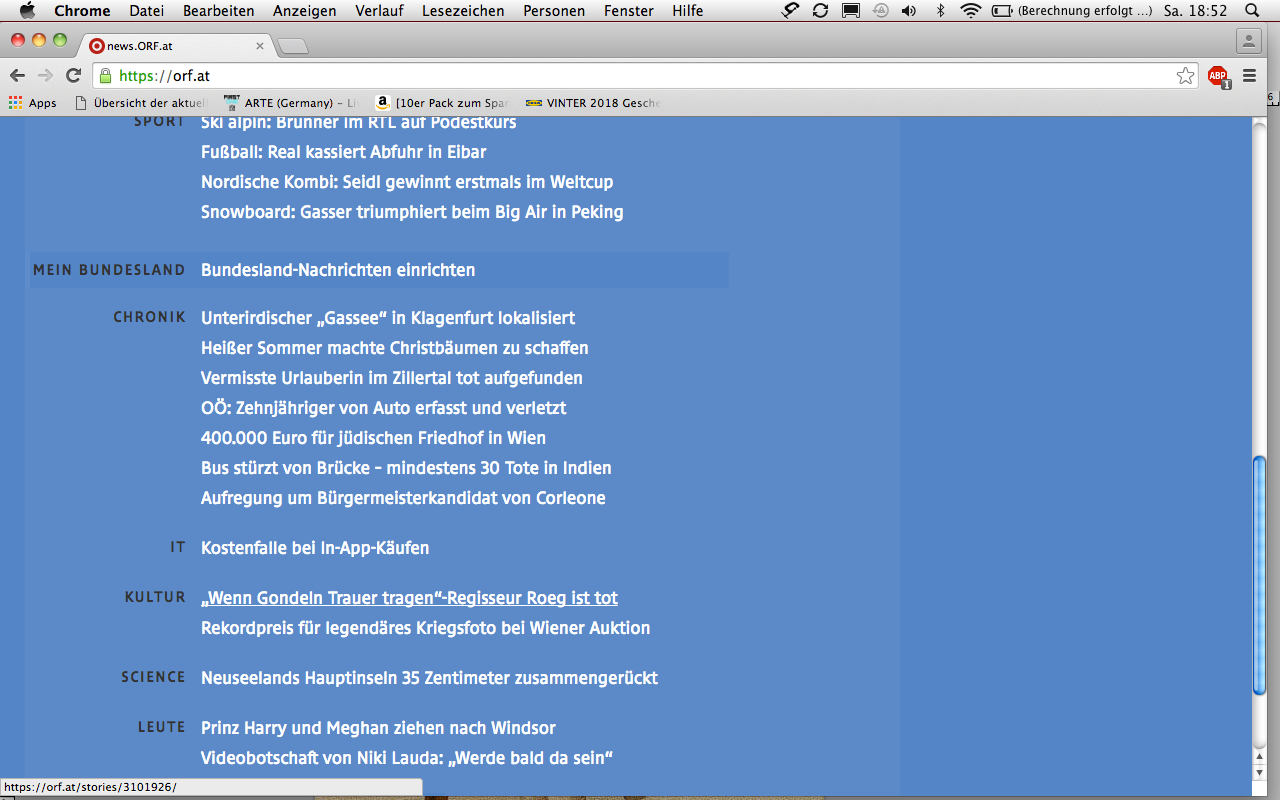Open 'OÖ: Zehnjähriger von Auto erfasst' article
The image size is (1280, 800).
click(384, 408)
